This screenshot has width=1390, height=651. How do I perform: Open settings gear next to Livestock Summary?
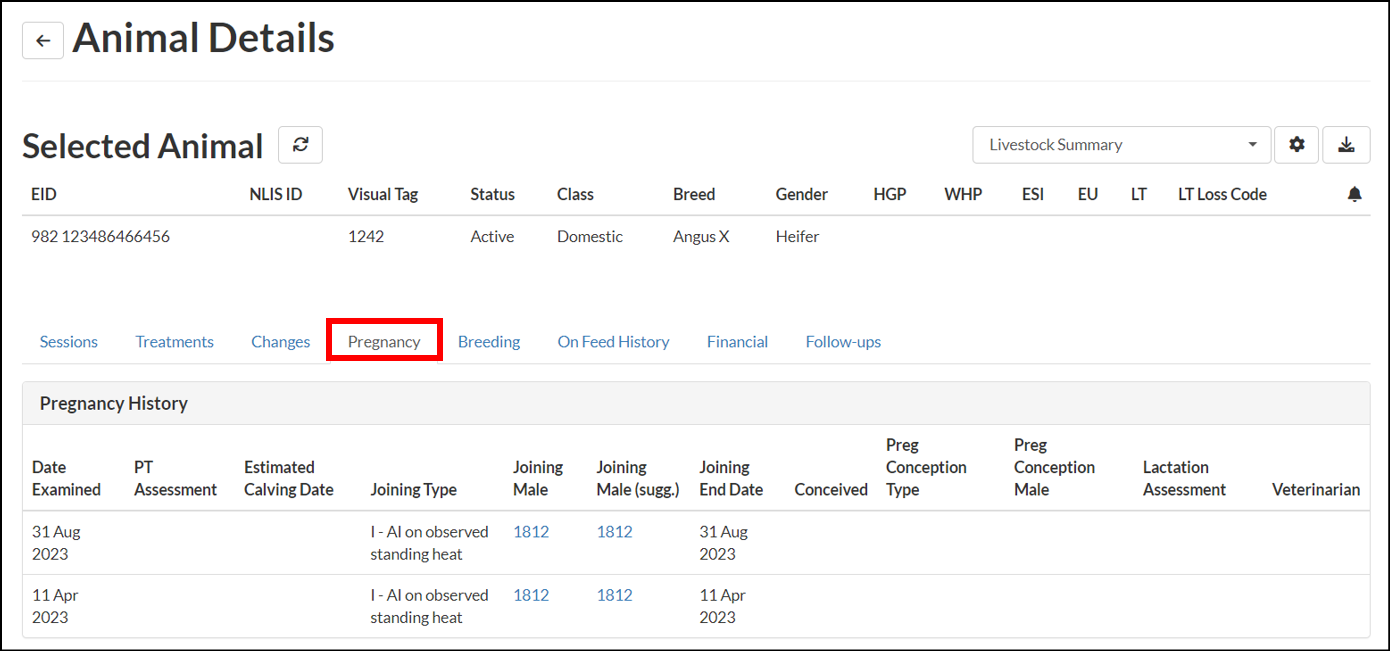(1297, 145)
